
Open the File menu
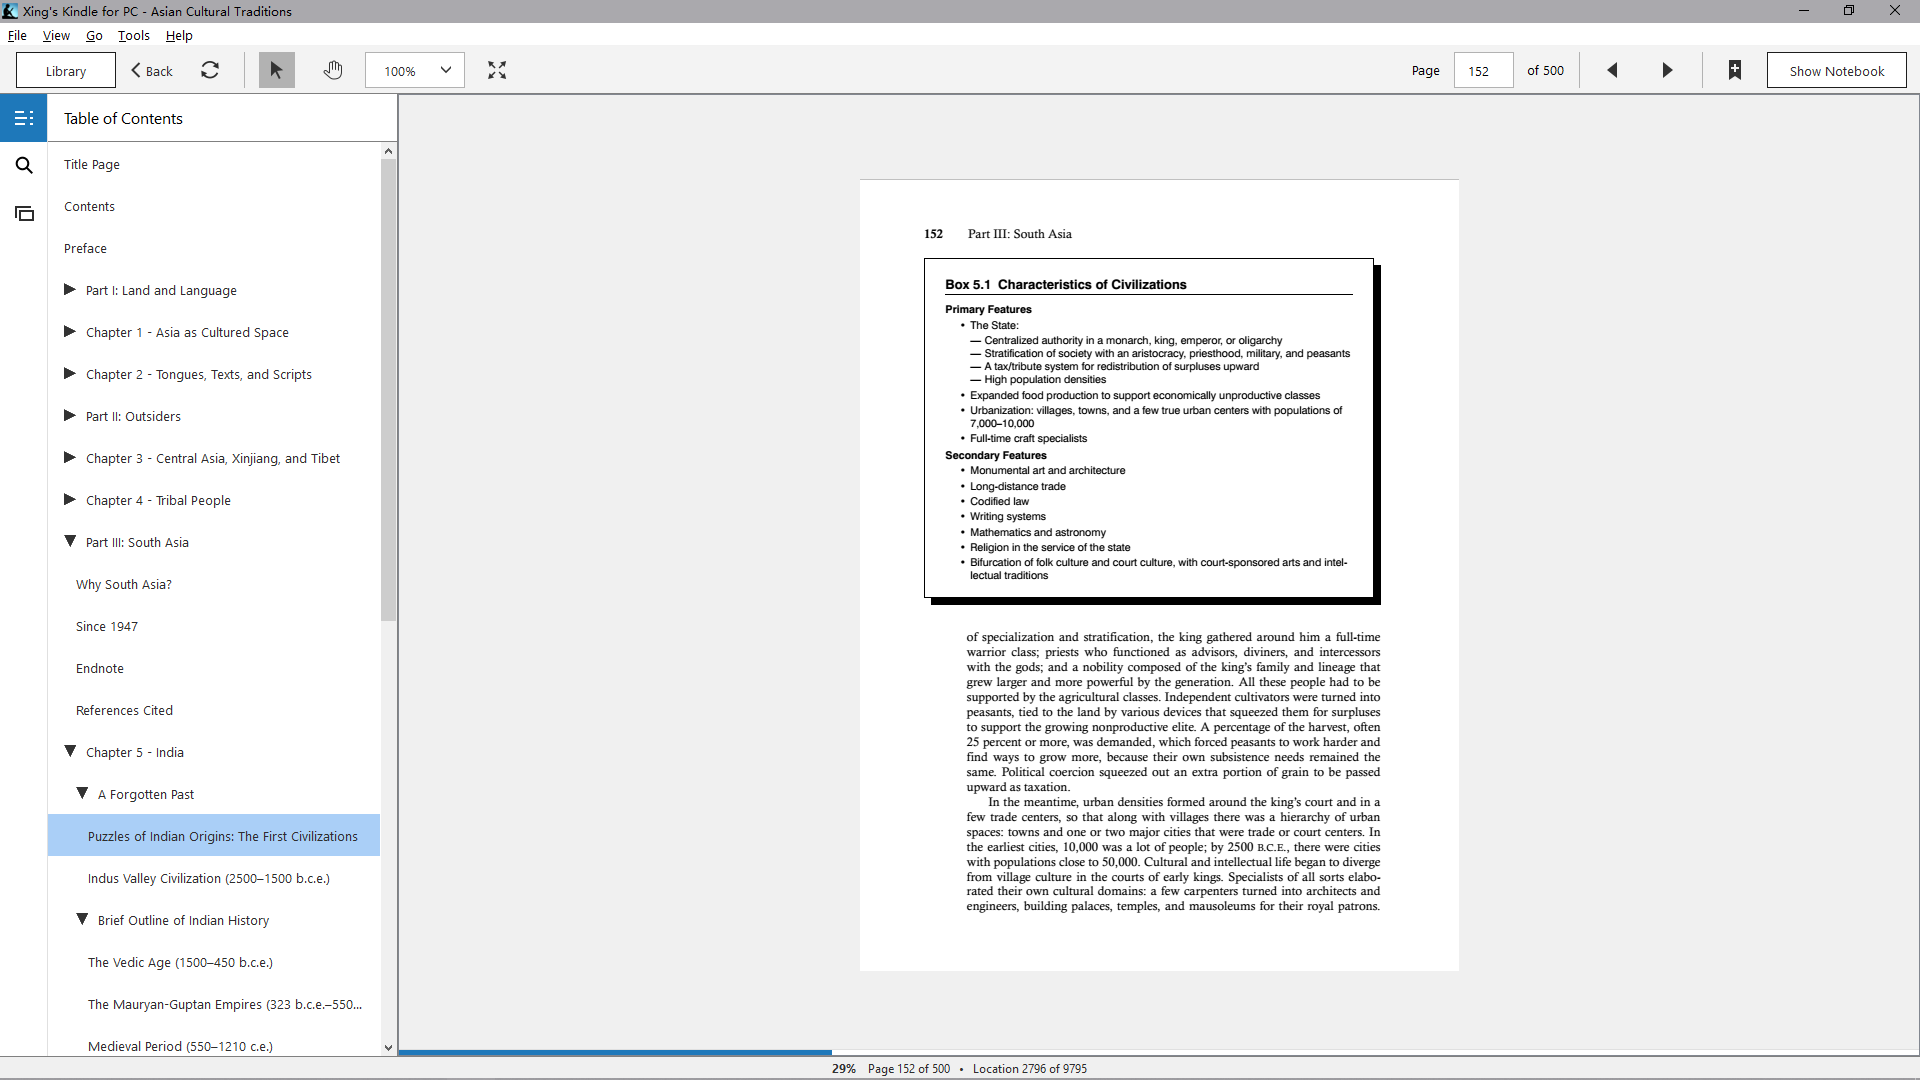point(17,35)
